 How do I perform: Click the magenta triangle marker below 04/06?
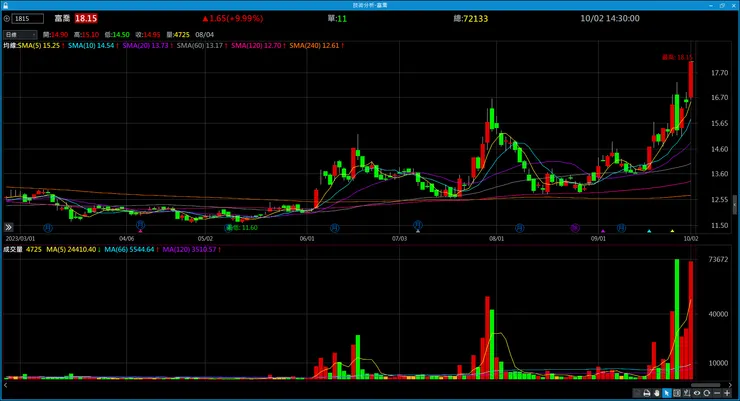click(140, 231)
